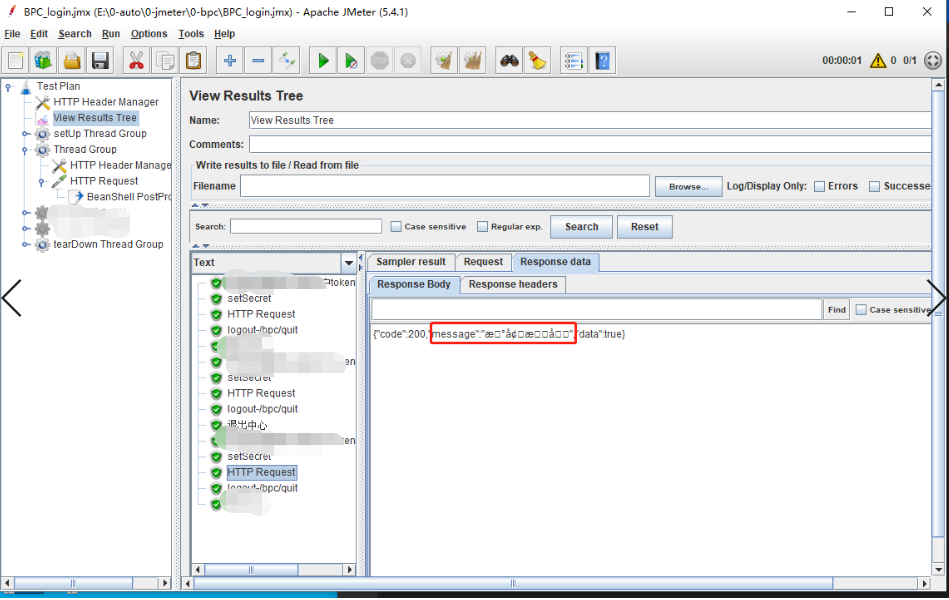The width and height of the screenshot is (949, 600).
Task: Click the Copy icon in toolbar
Action: 165,61
